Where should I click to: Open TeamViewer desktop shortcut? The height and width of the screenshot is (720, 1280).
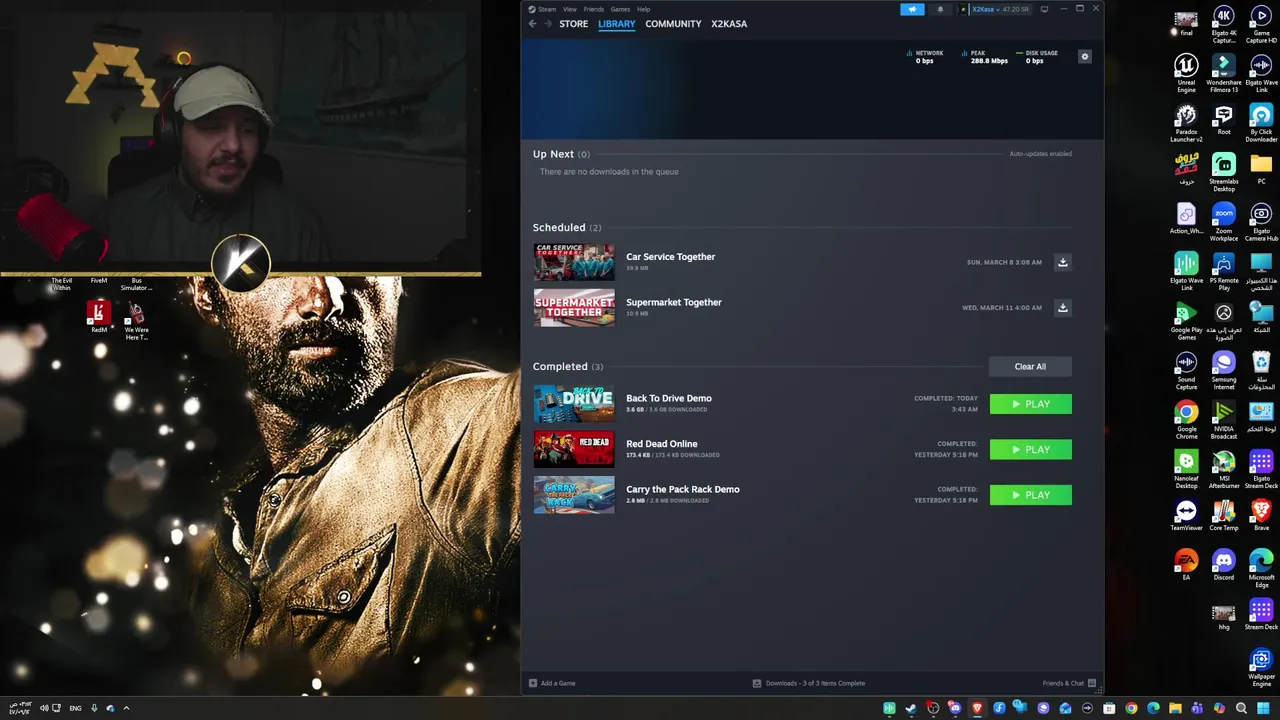[x=1186, y=515]
